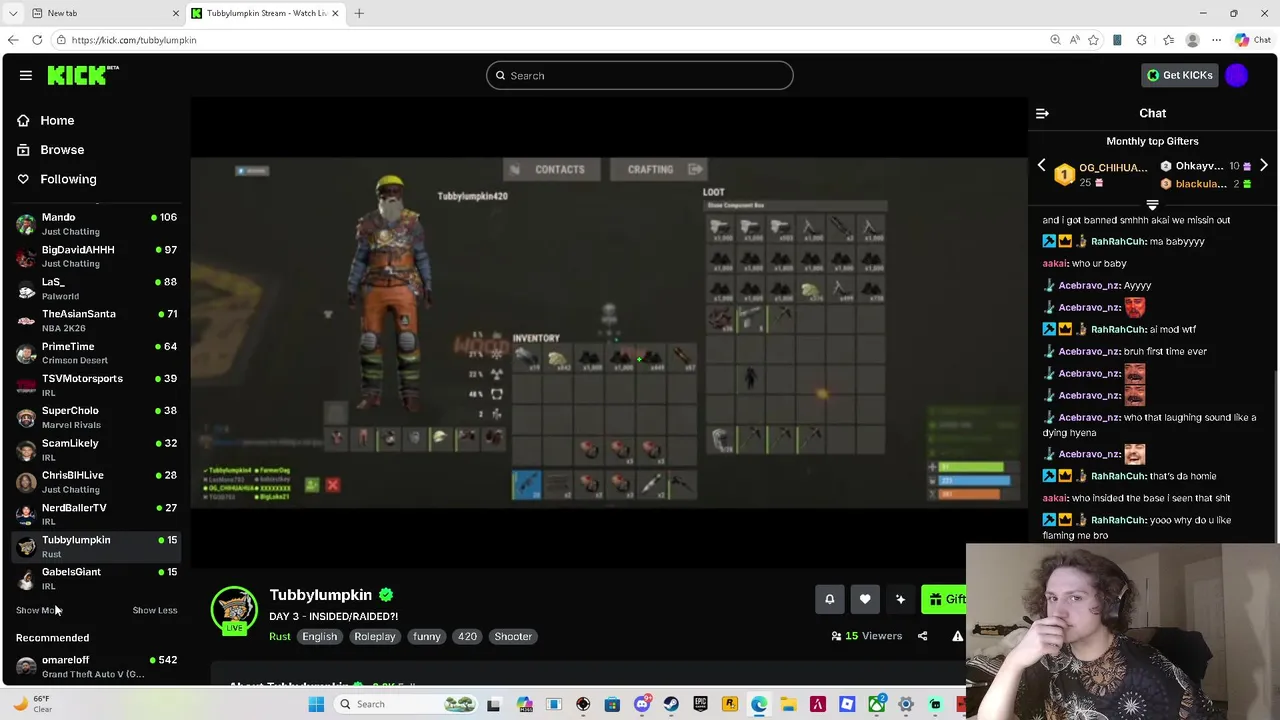Screen dimensions: 1280x720
Task: Click Show More in following list
Action: pyautogui.click(x=39, y=610)
